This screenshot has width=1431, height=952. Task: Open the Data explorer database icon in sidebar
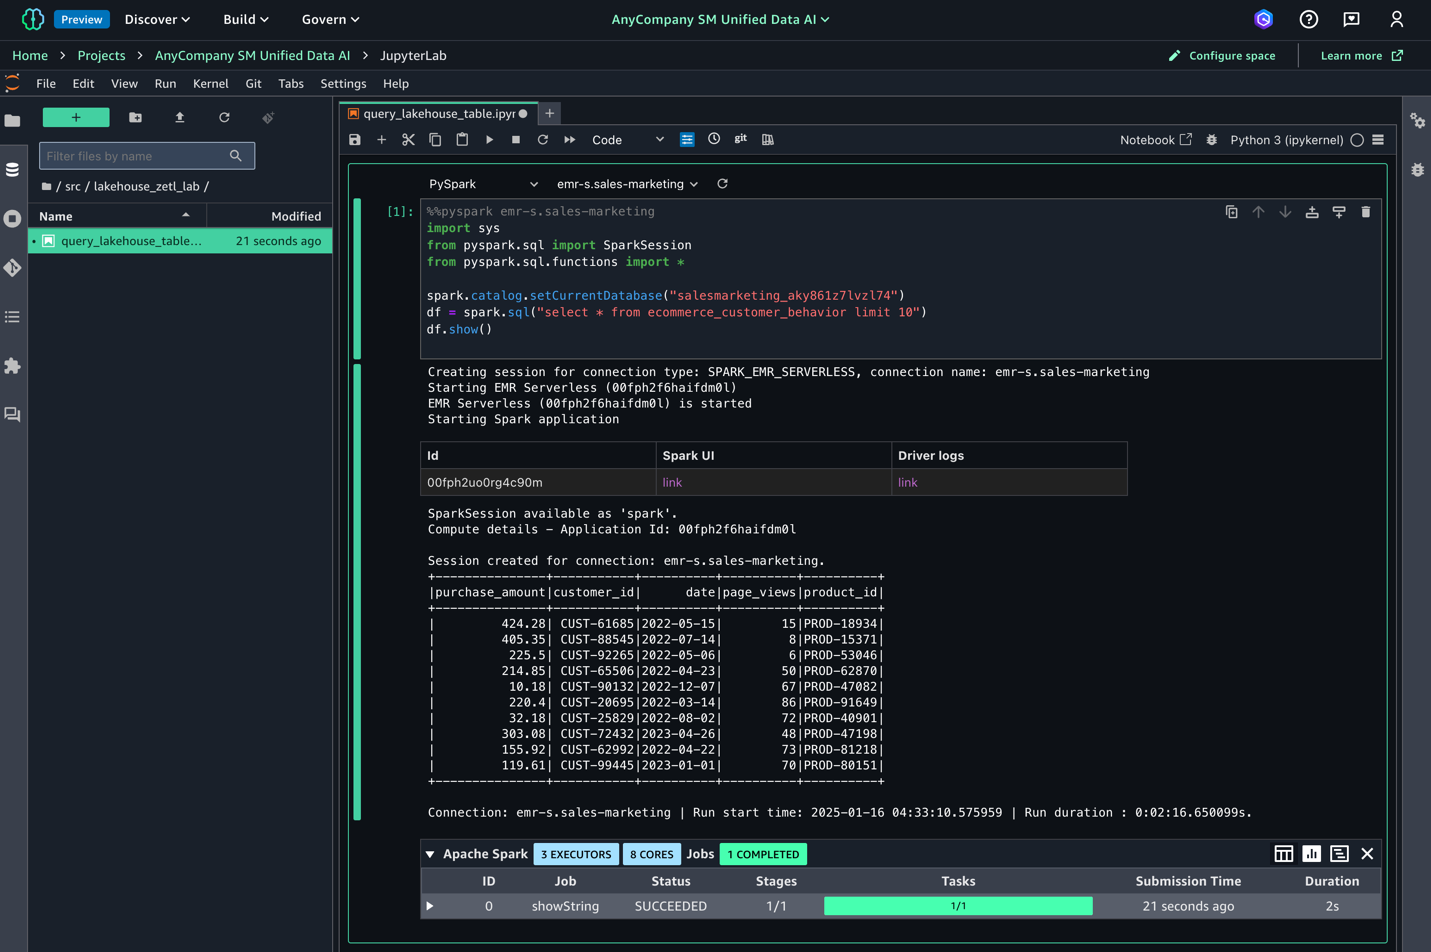pos(13,170)
